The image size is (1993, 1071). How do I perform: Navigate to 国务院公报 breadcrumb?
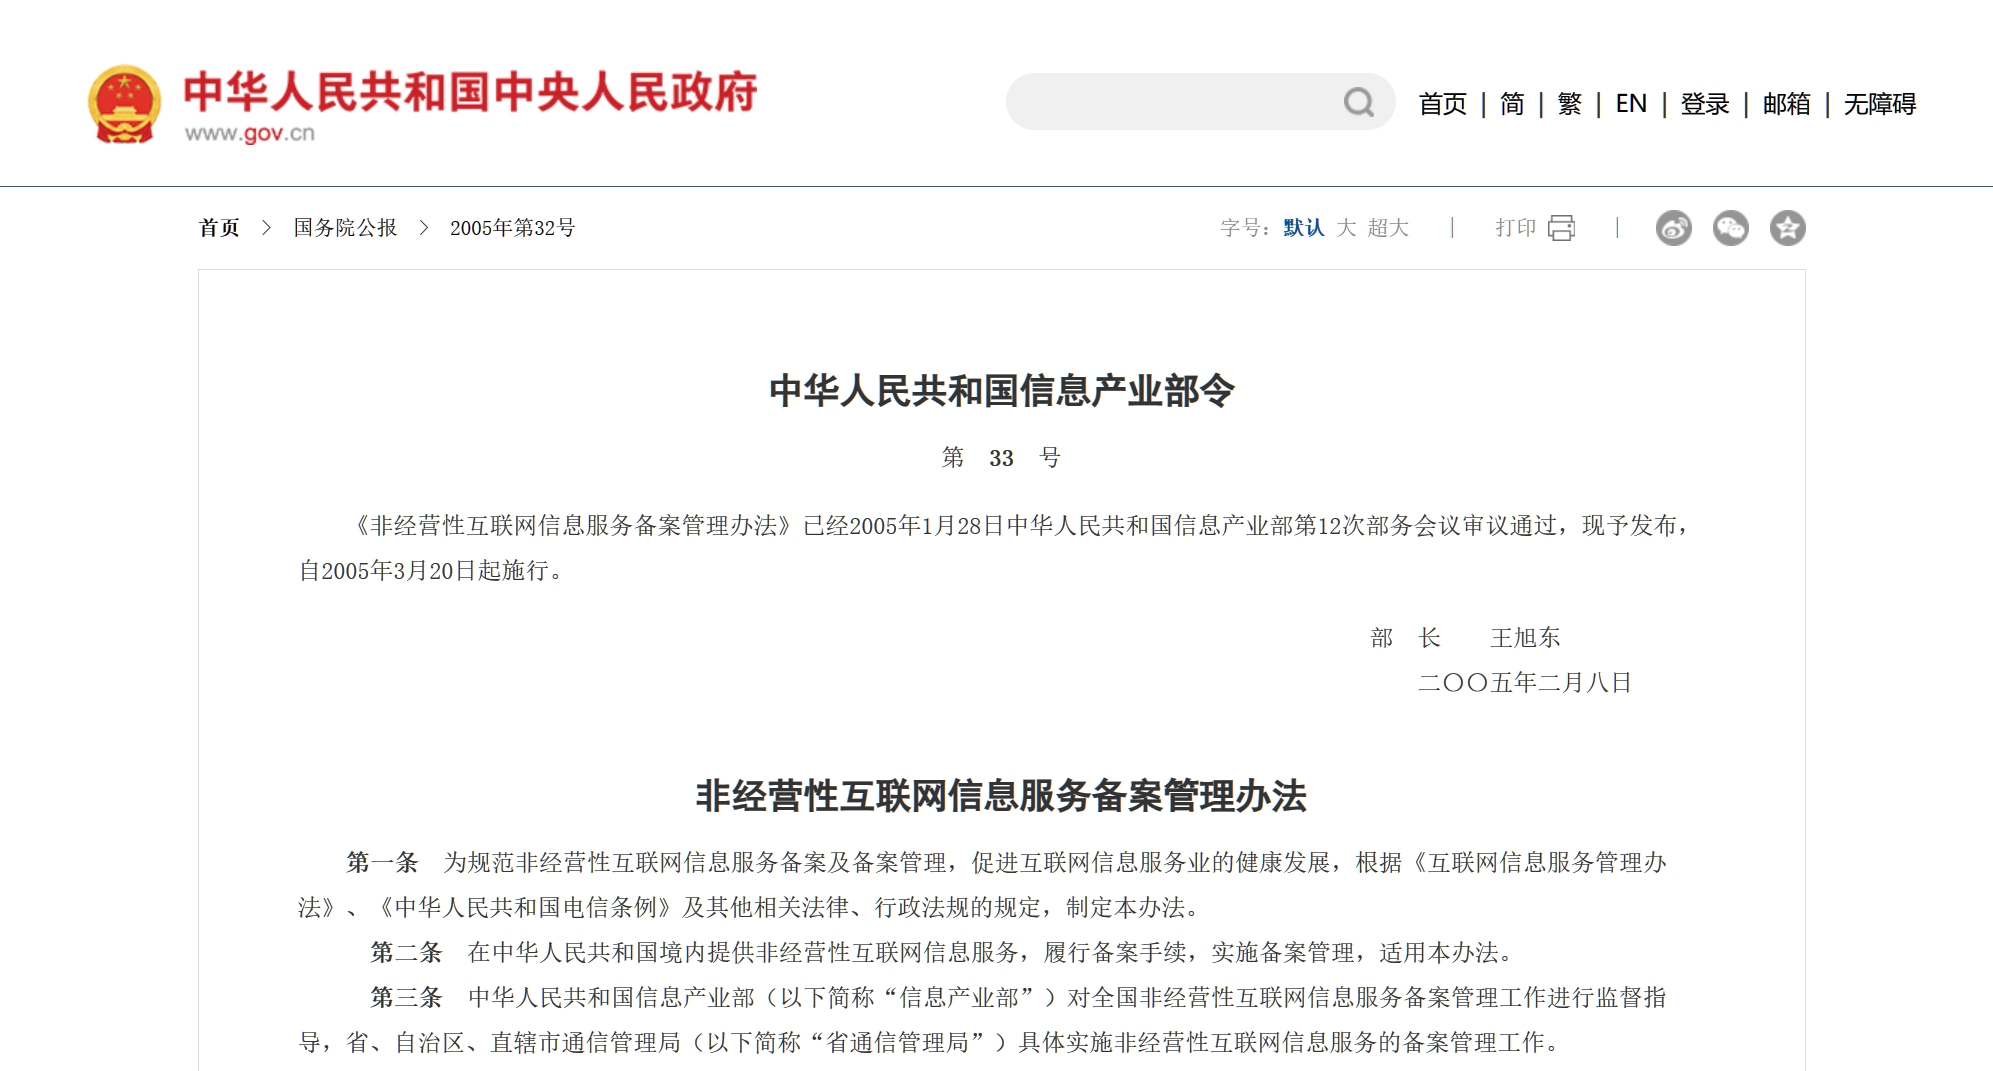coord(342,228)
